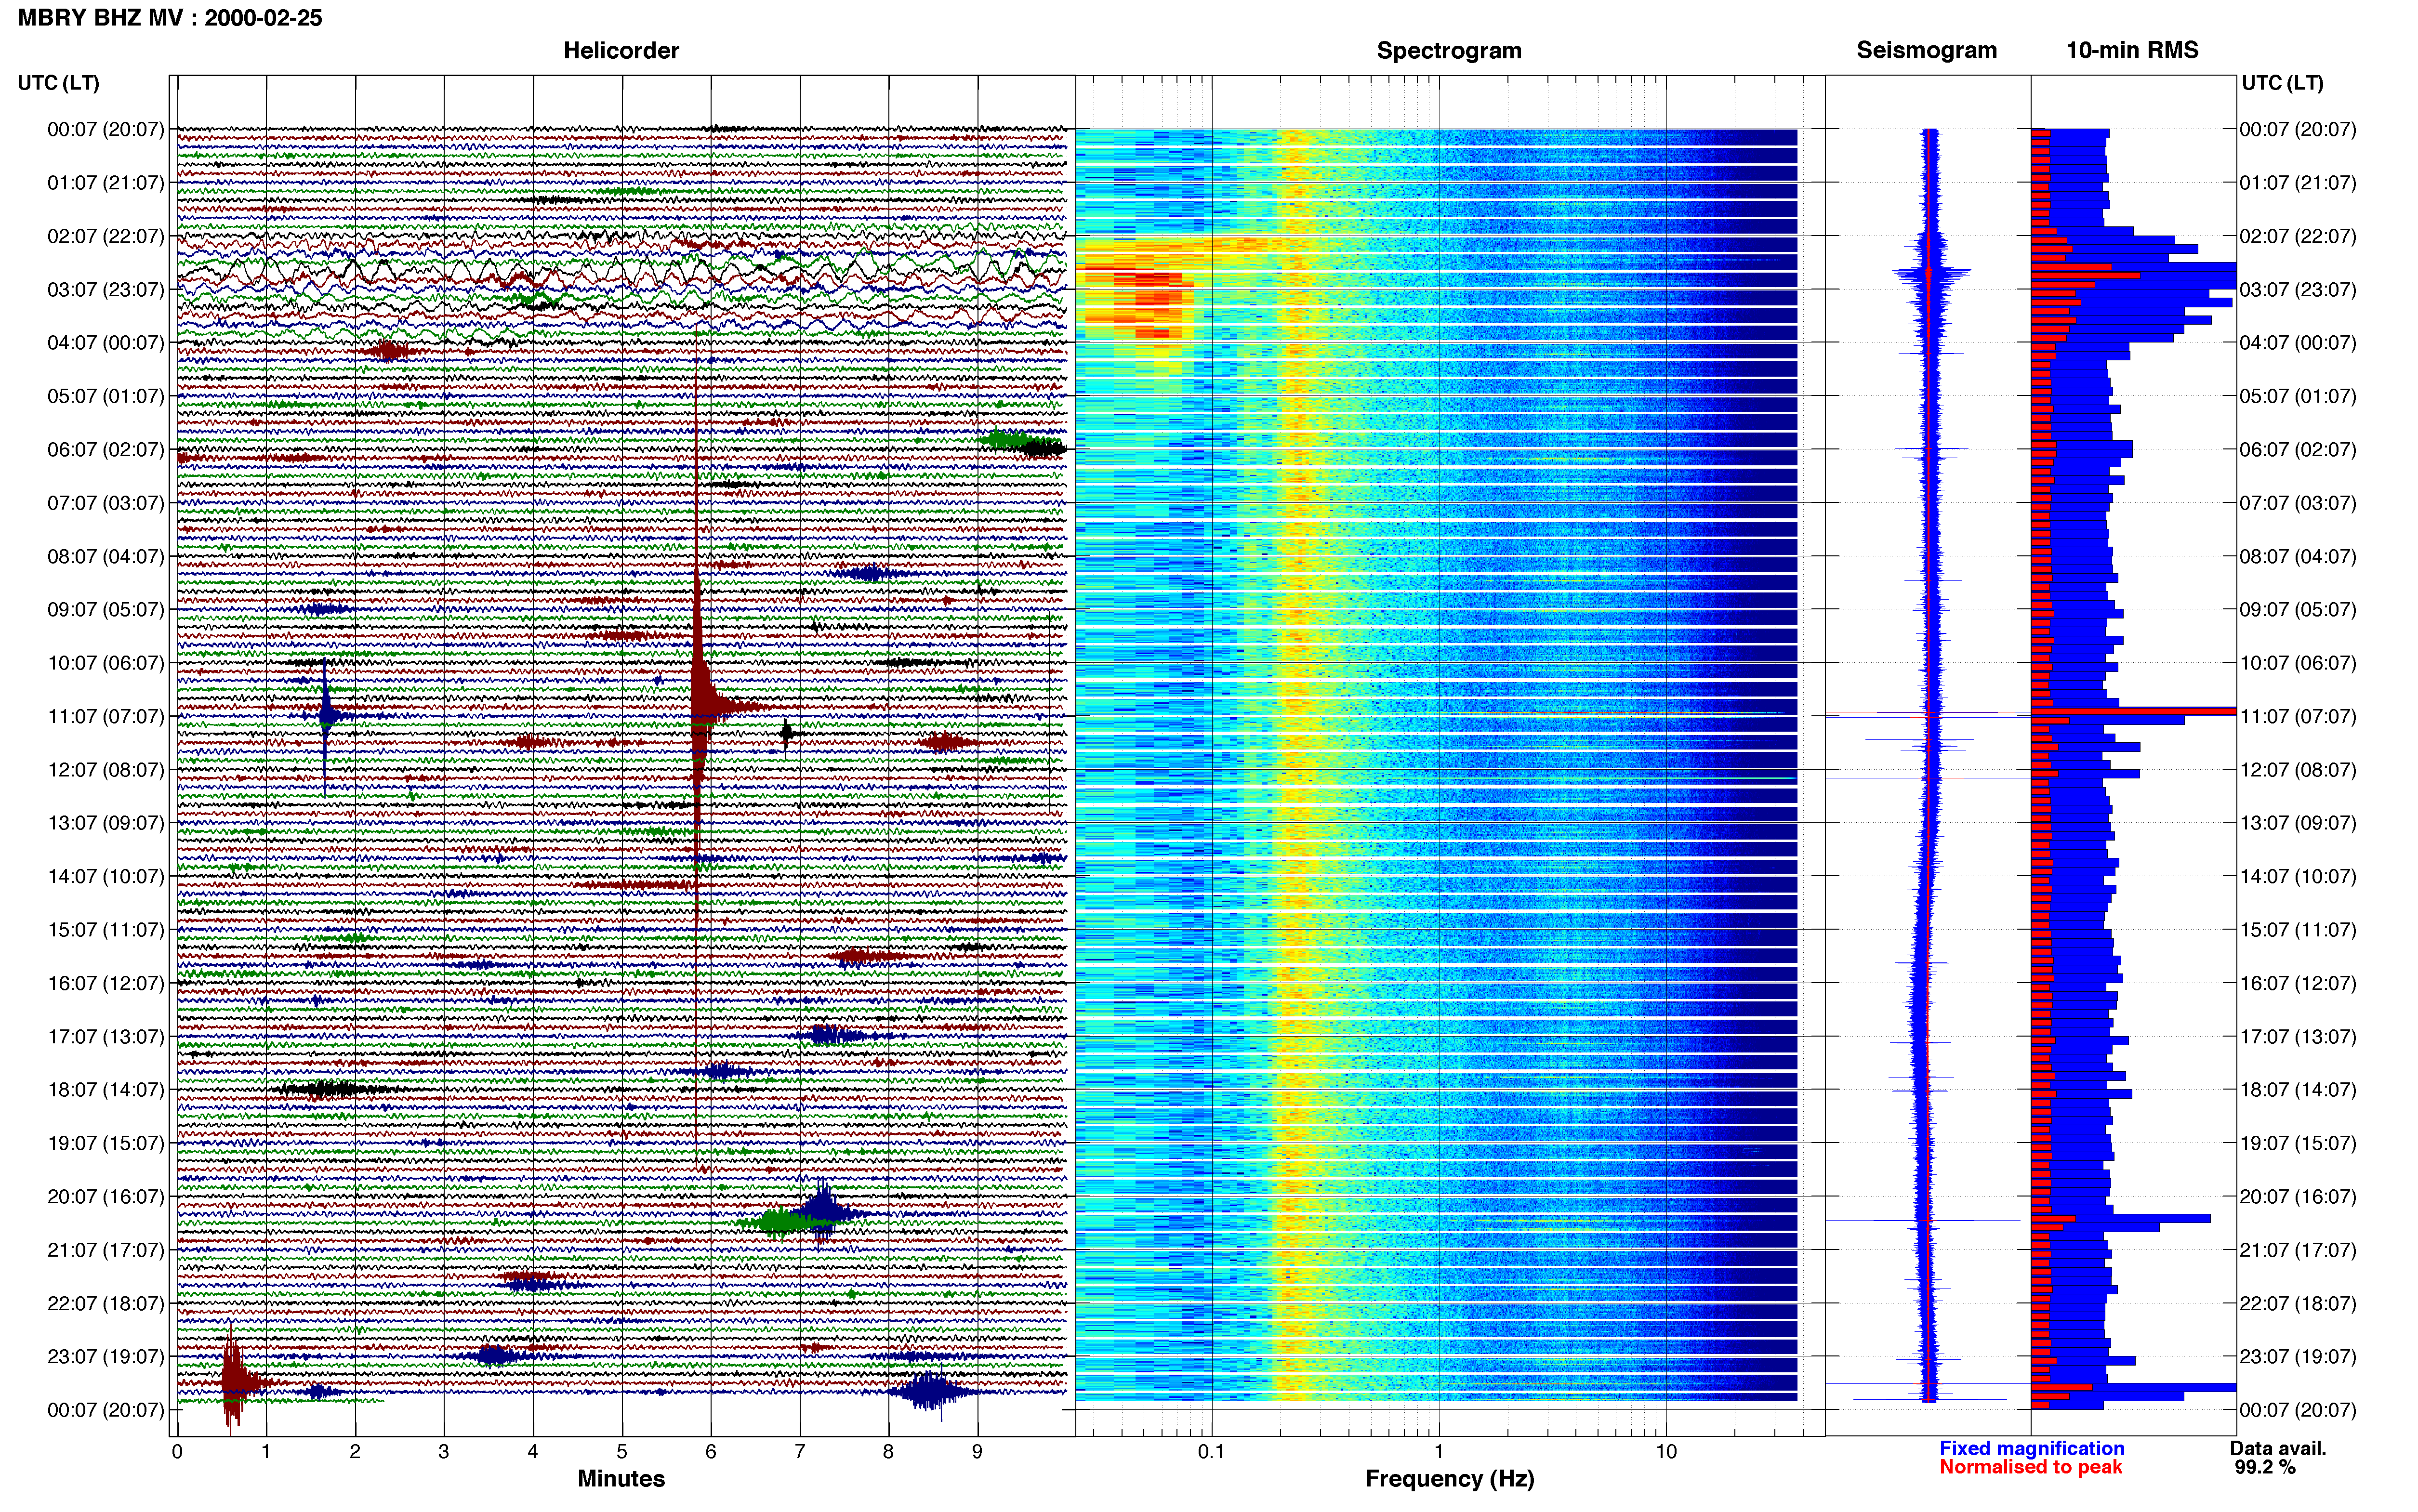Click left time label '23:07 (19:07)'
The width and height of the screenshot is (2418, 1512).
[106, 1356]
